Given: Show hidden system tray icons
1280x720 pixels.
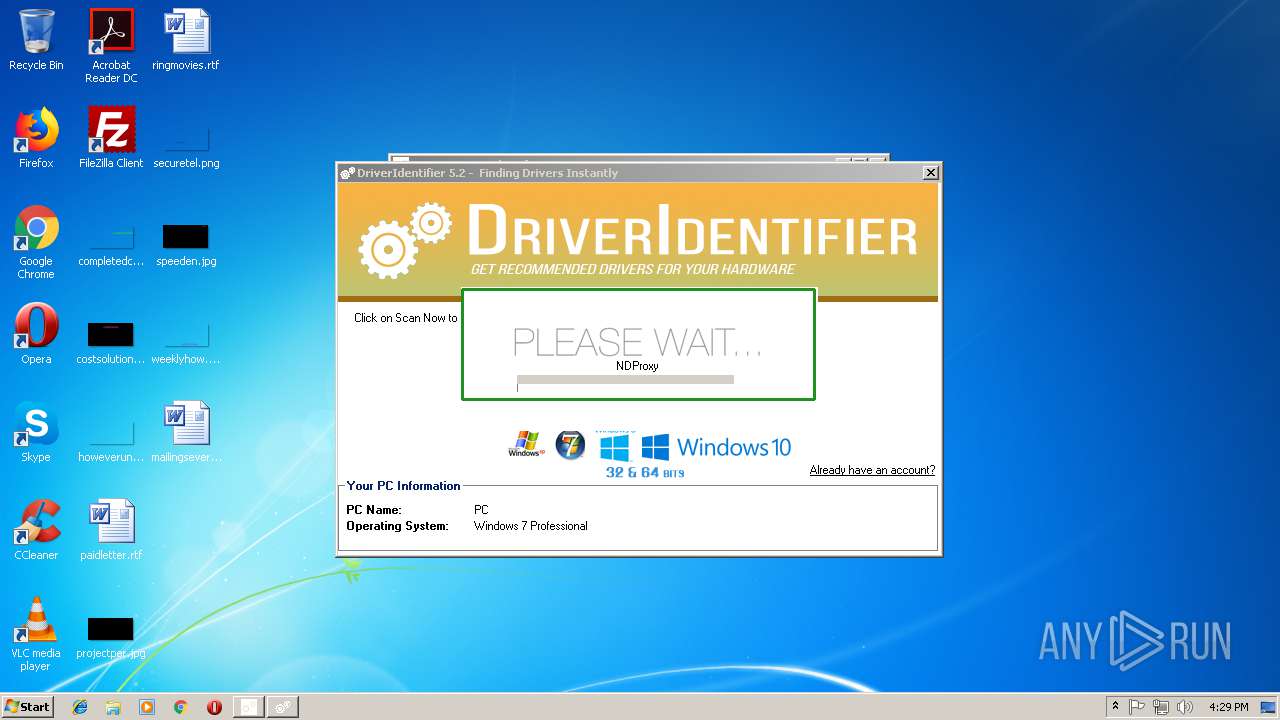Looking at the screenshot, I should [x=1115, y=706].
